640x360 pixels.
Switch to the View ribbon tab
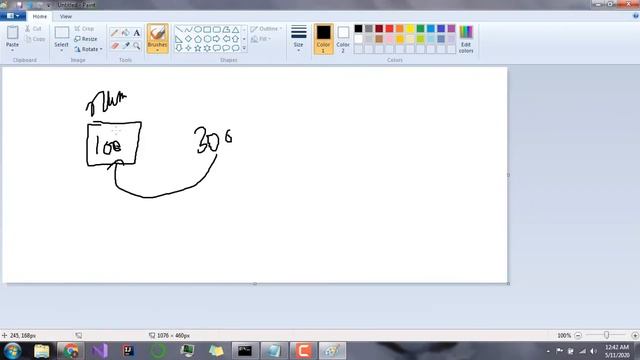[x=65, y=16]
